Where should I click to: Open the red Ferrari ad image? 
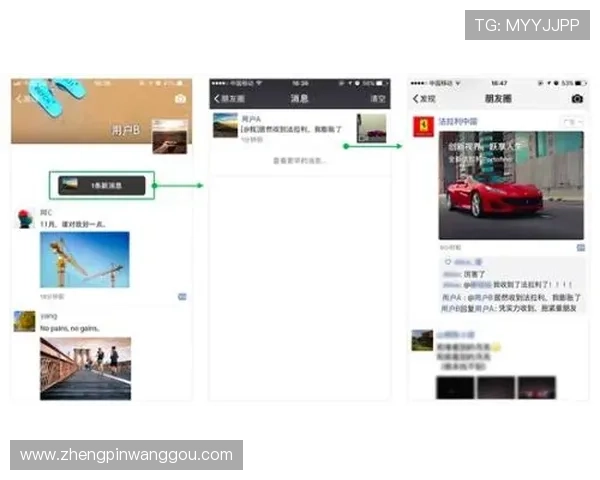(x=511, y=185)
